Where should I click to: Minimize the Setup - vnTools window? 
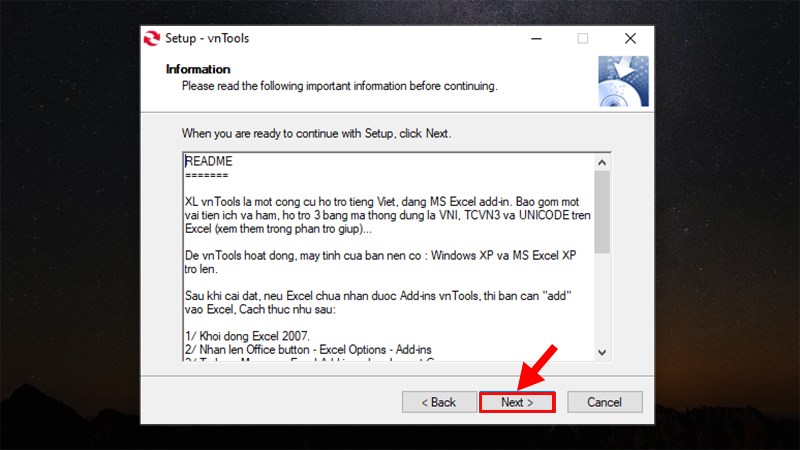click(x=534, y=39)
